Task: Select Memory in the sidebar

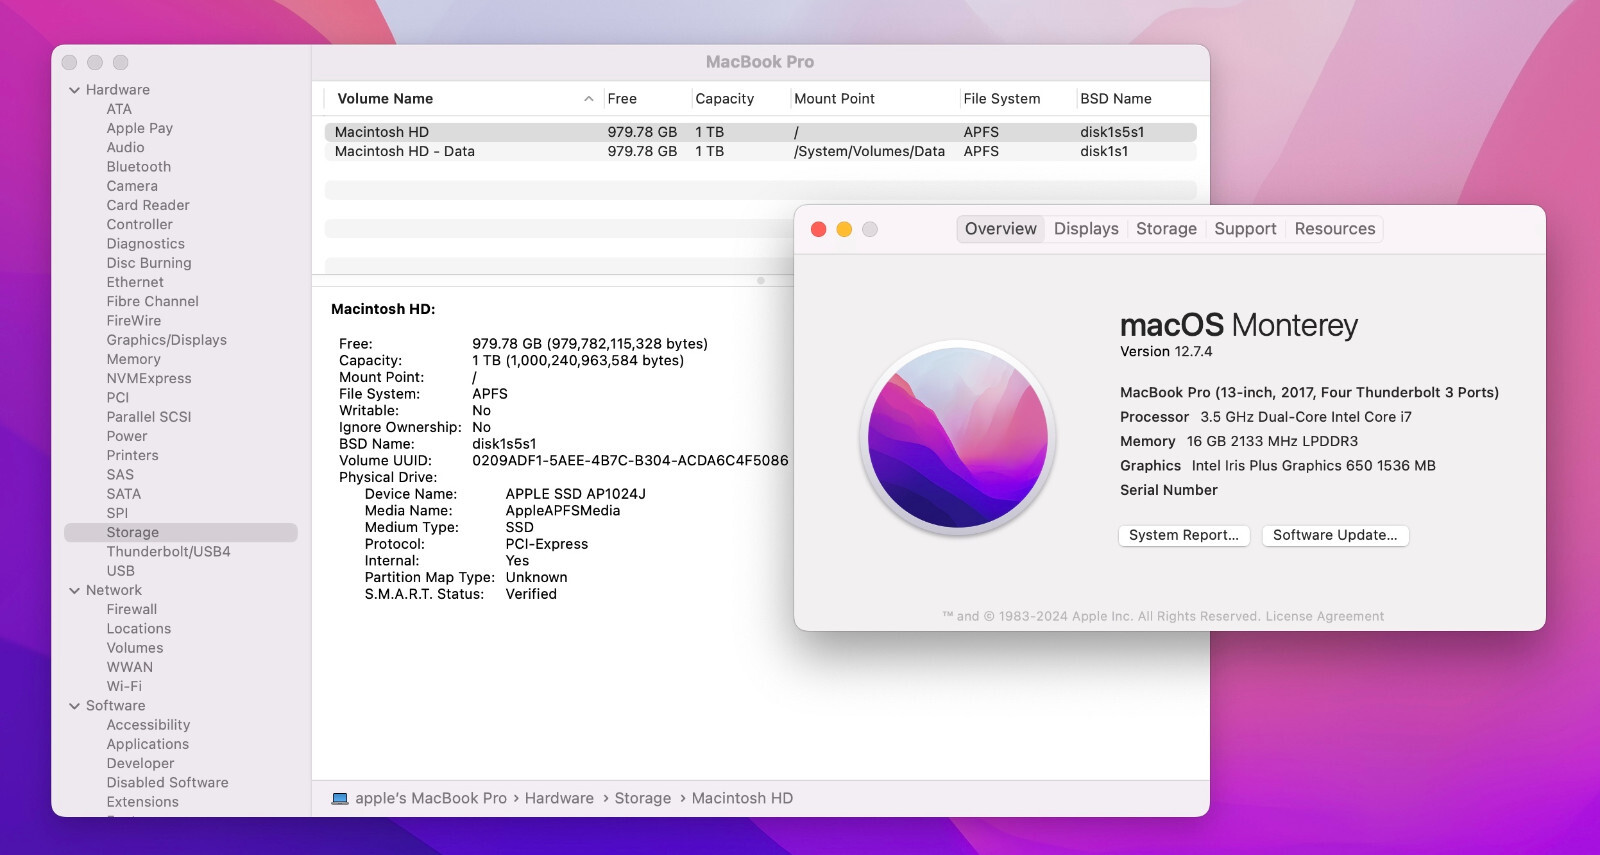Action: pos(134,359)
